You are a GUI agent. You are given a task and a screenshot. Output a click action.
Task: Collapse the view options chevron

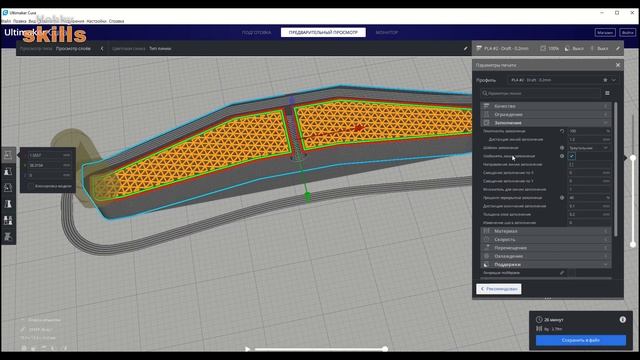click(102, 48)
